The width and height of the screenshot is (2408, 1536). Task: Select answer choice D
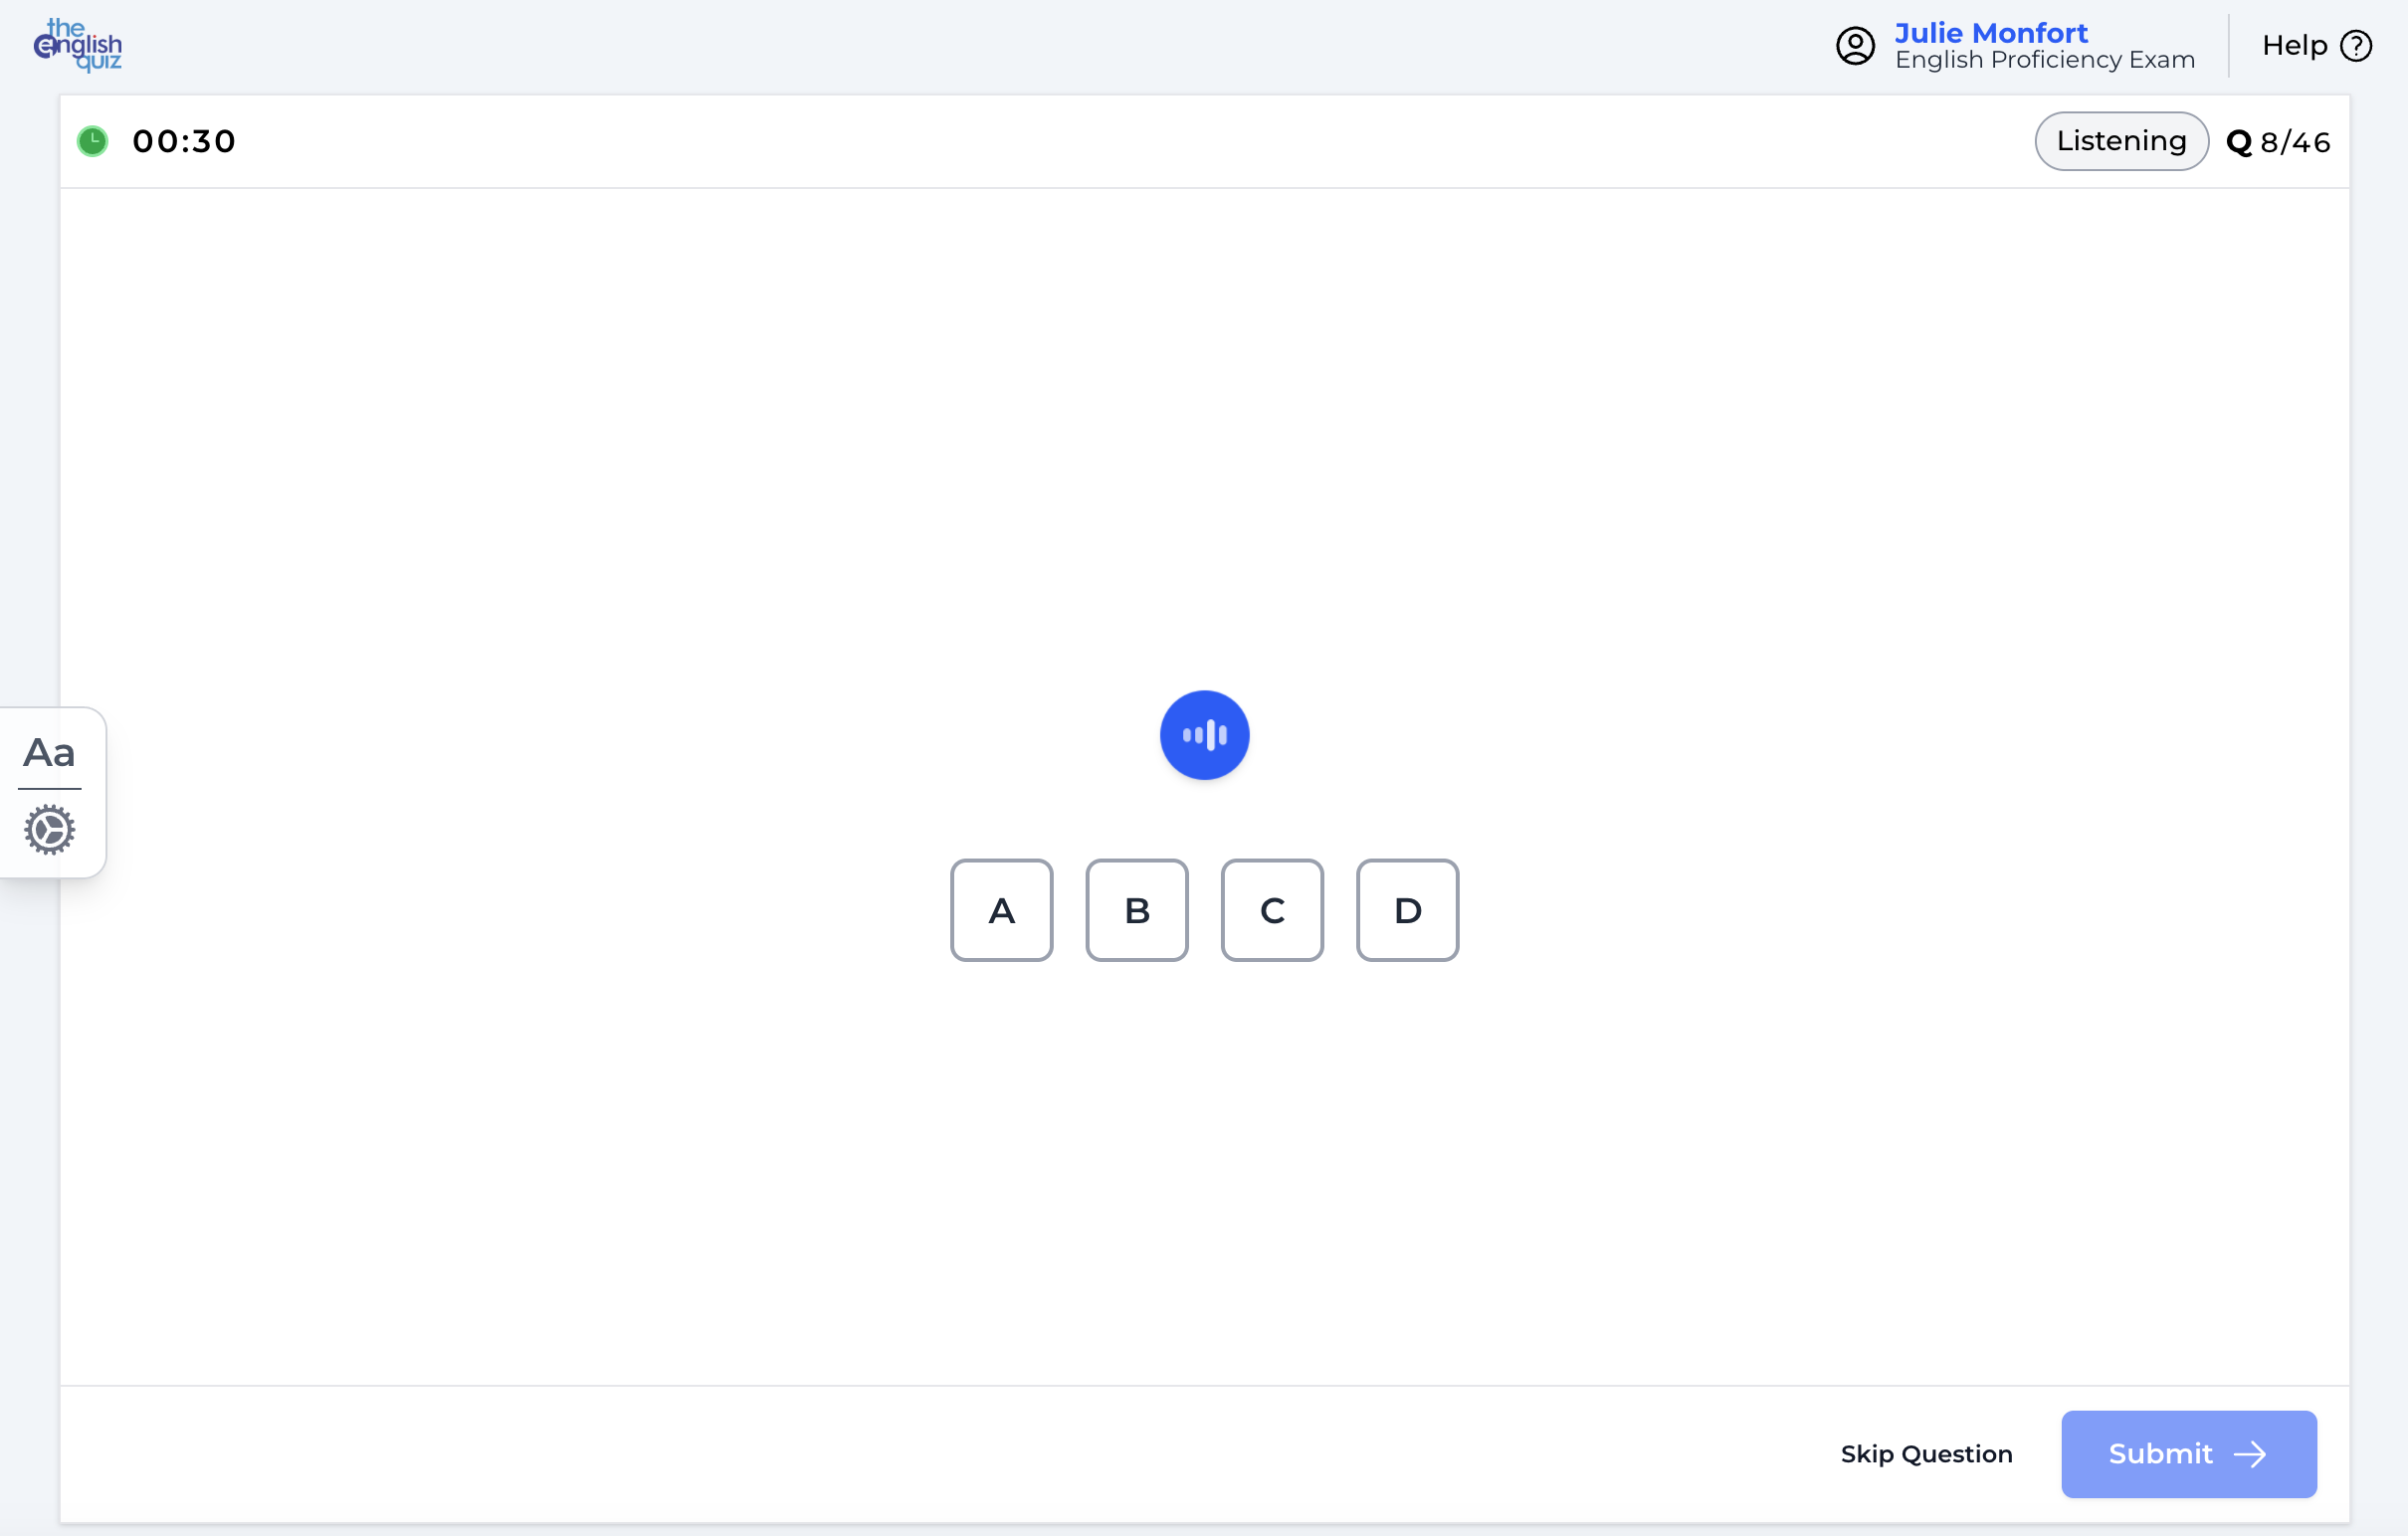(1407, 910)
